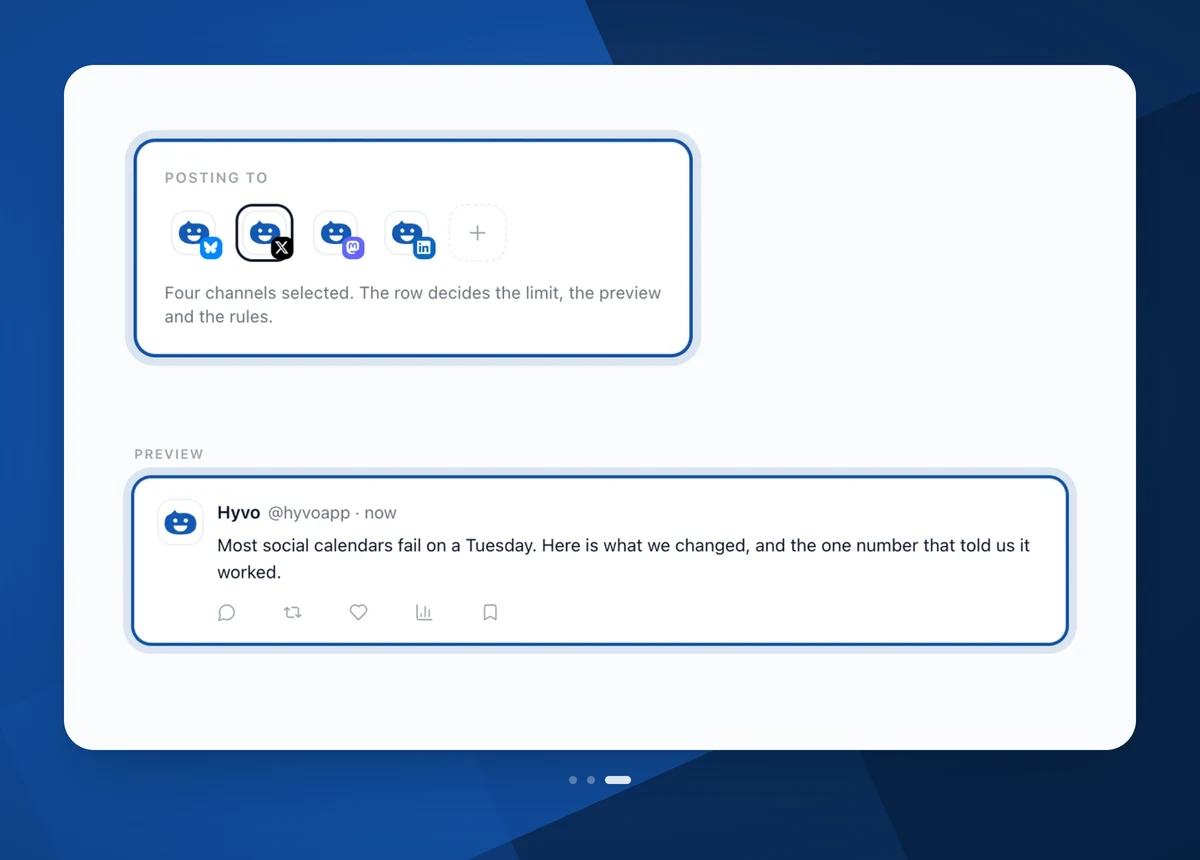
Task: Click the 'PREVIEW' label
Action: coord(169,454)
